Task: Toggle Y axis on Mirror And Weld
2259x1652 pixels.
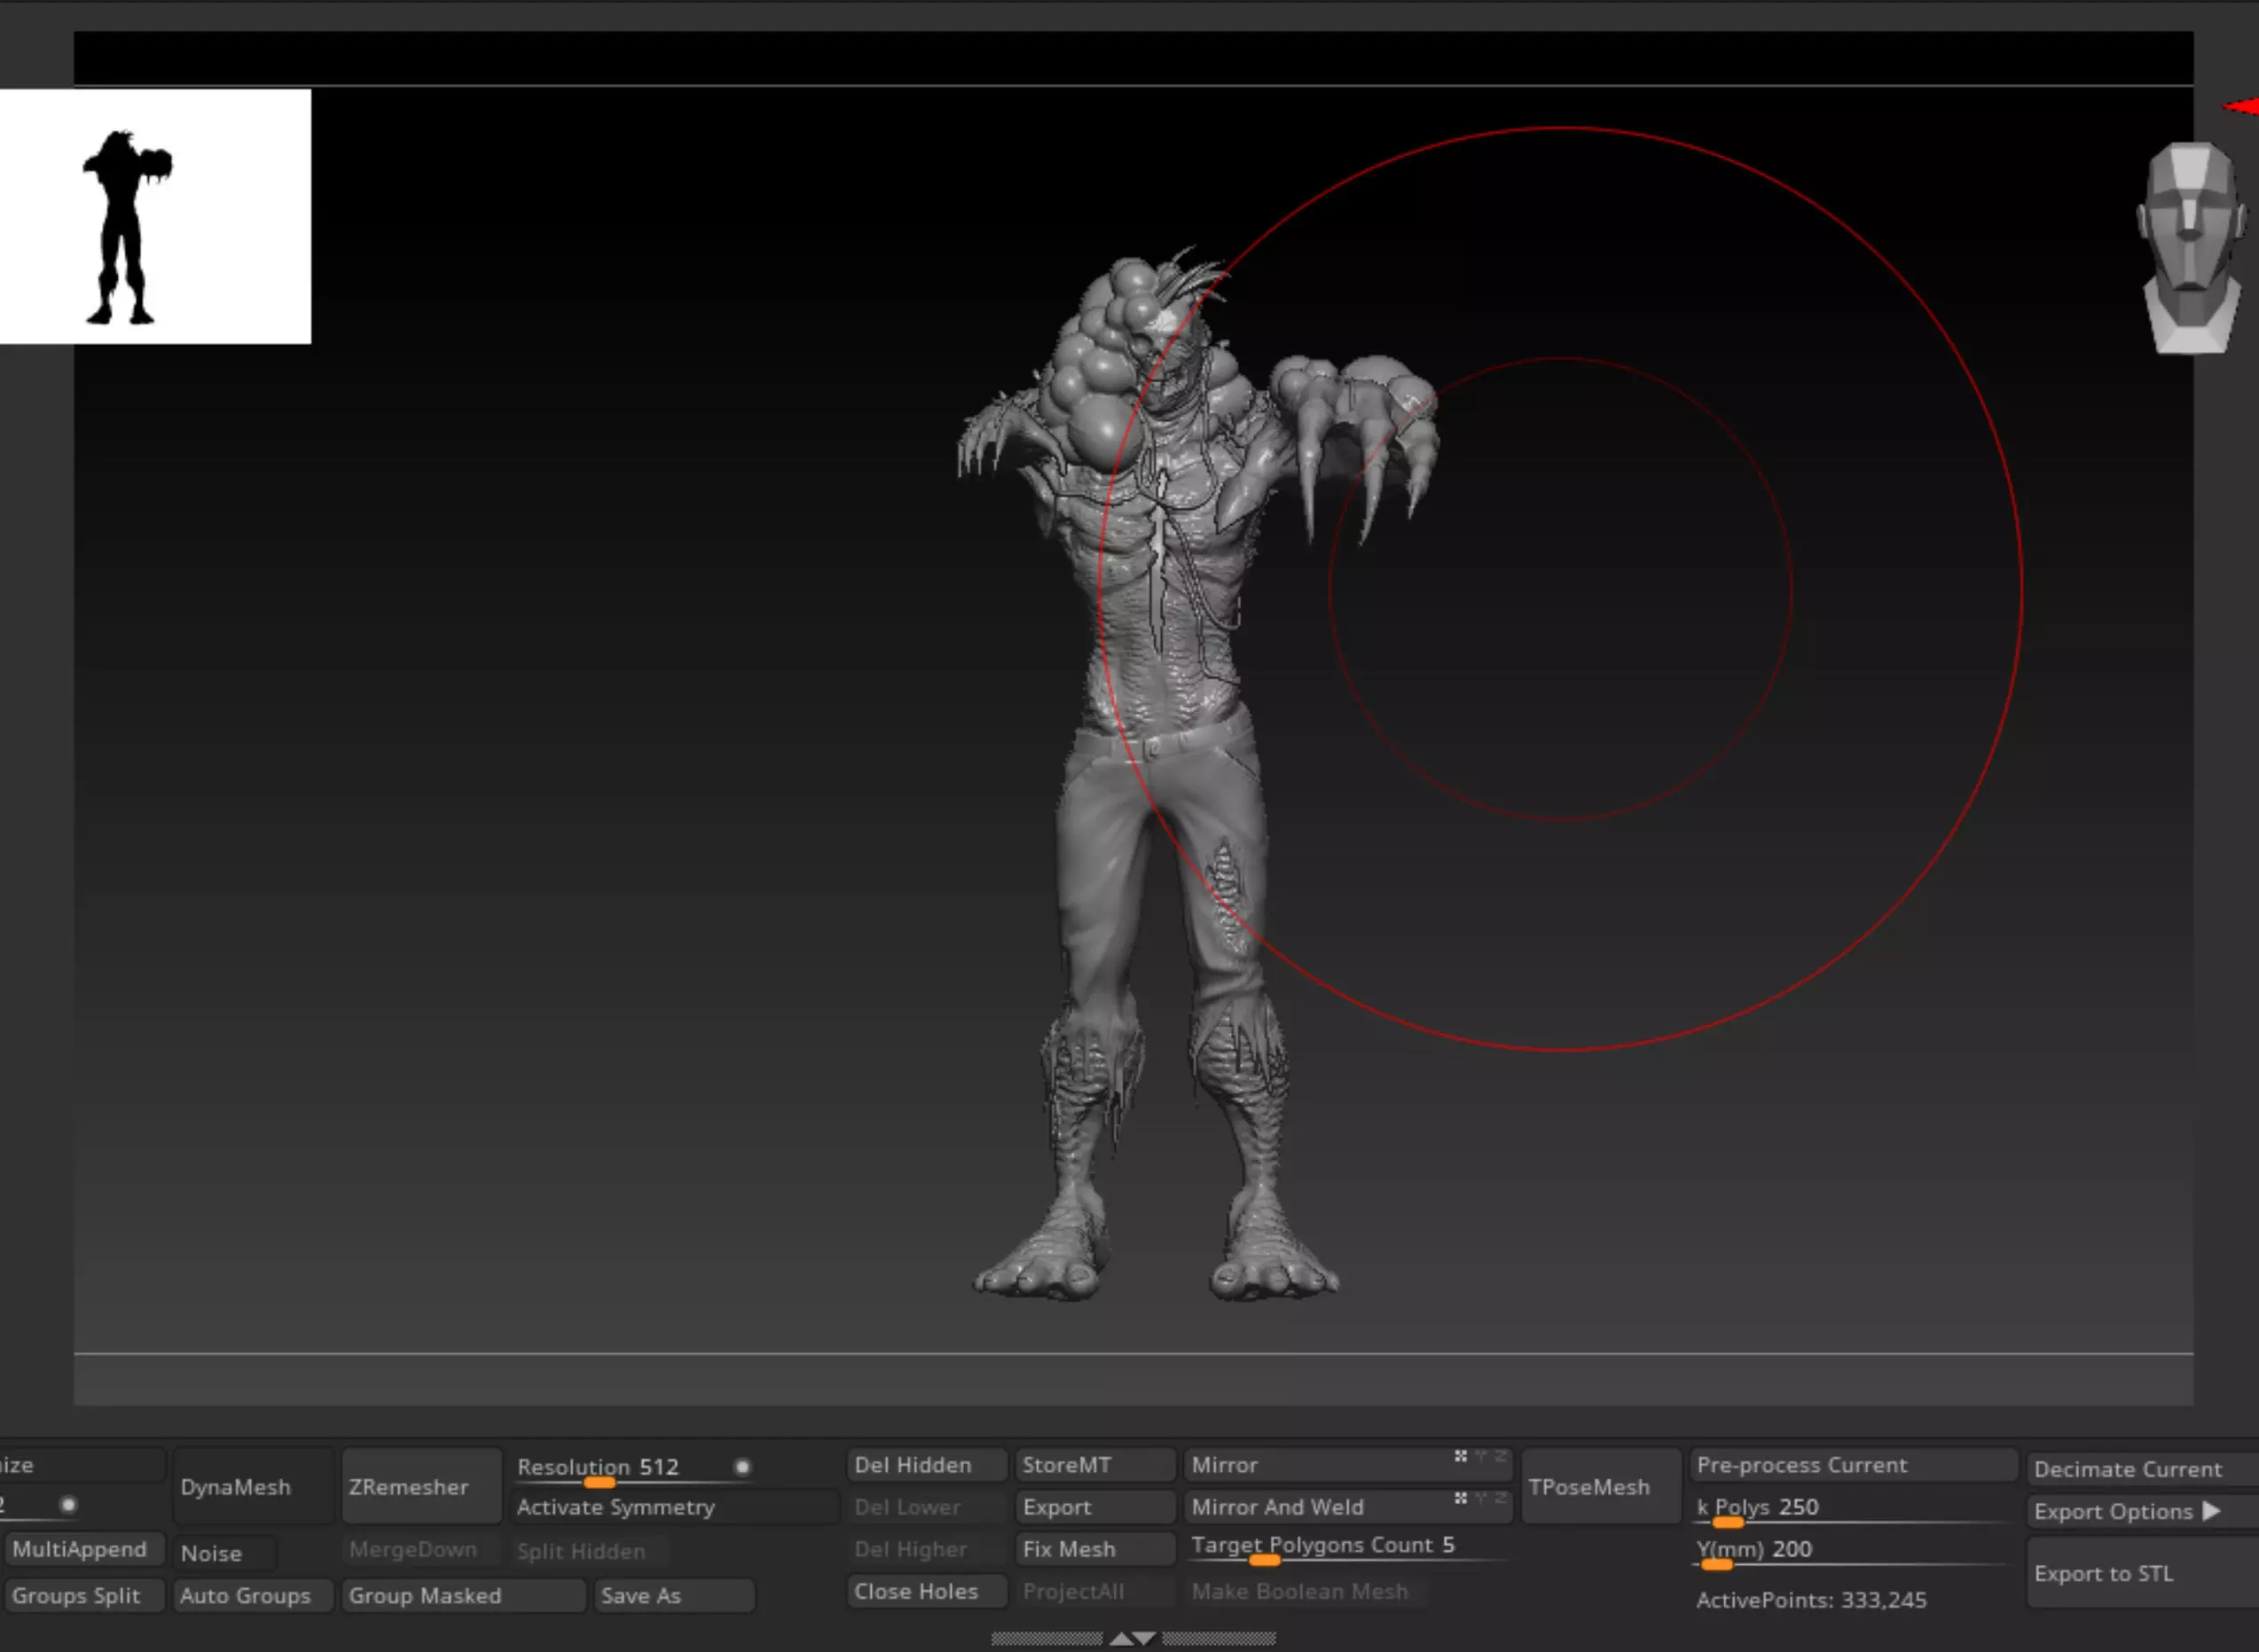Action: point(1481,1498)
